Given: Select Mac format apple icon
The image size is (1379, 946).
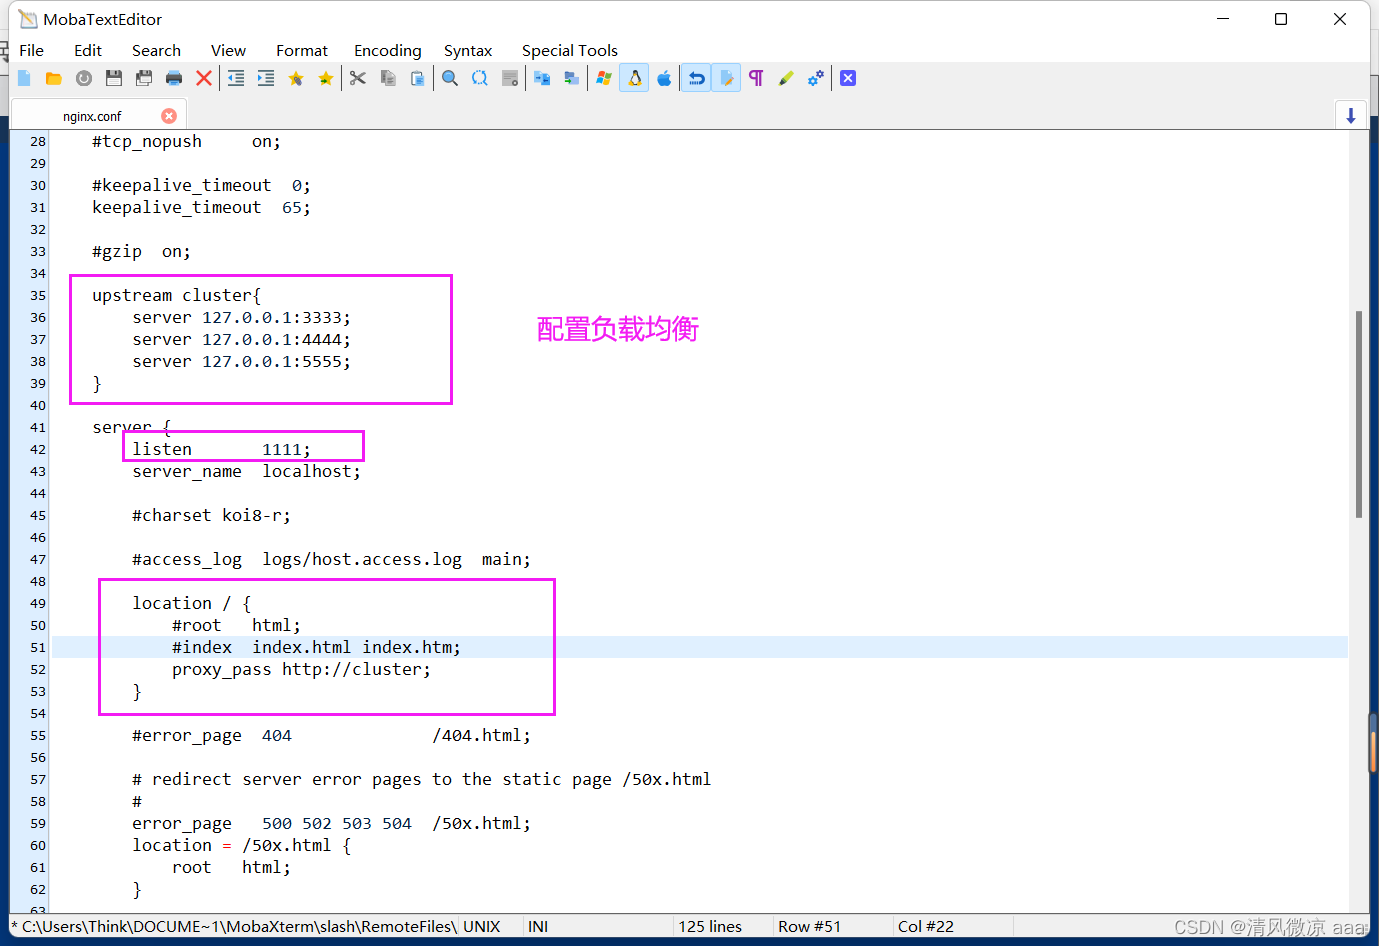Looking at the screenshot, I should point(664,78).
